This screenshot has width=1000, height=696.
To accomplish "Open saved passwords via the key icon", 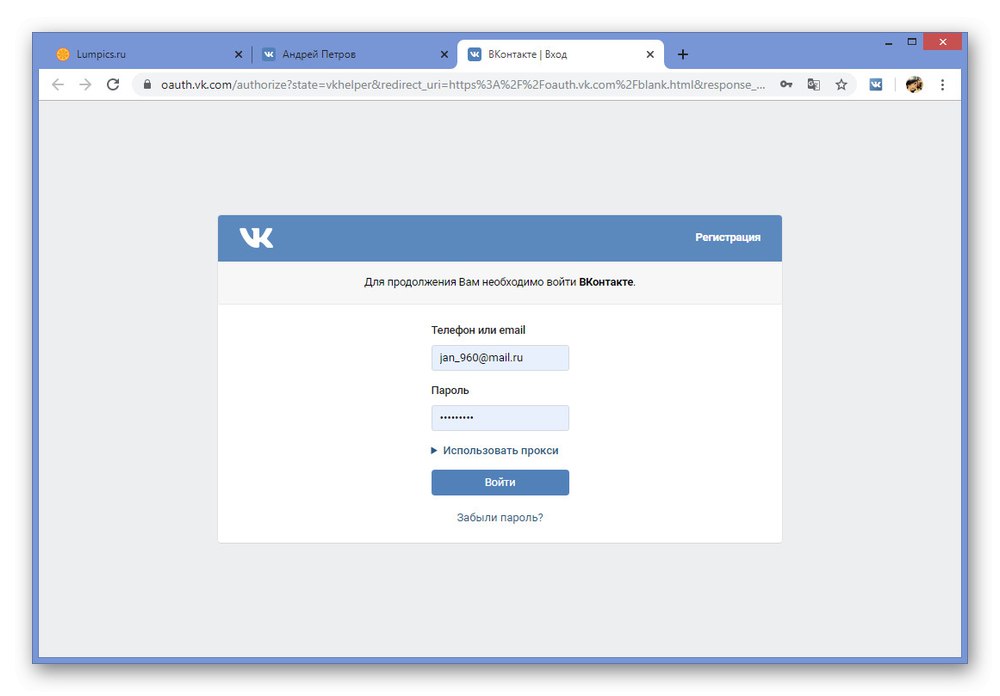I will 786,84.
